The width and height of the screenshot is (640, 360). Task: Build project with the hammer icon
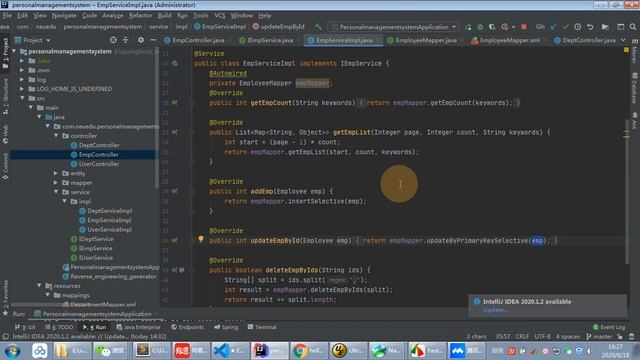pyautogui.click(x=318, y=27)
